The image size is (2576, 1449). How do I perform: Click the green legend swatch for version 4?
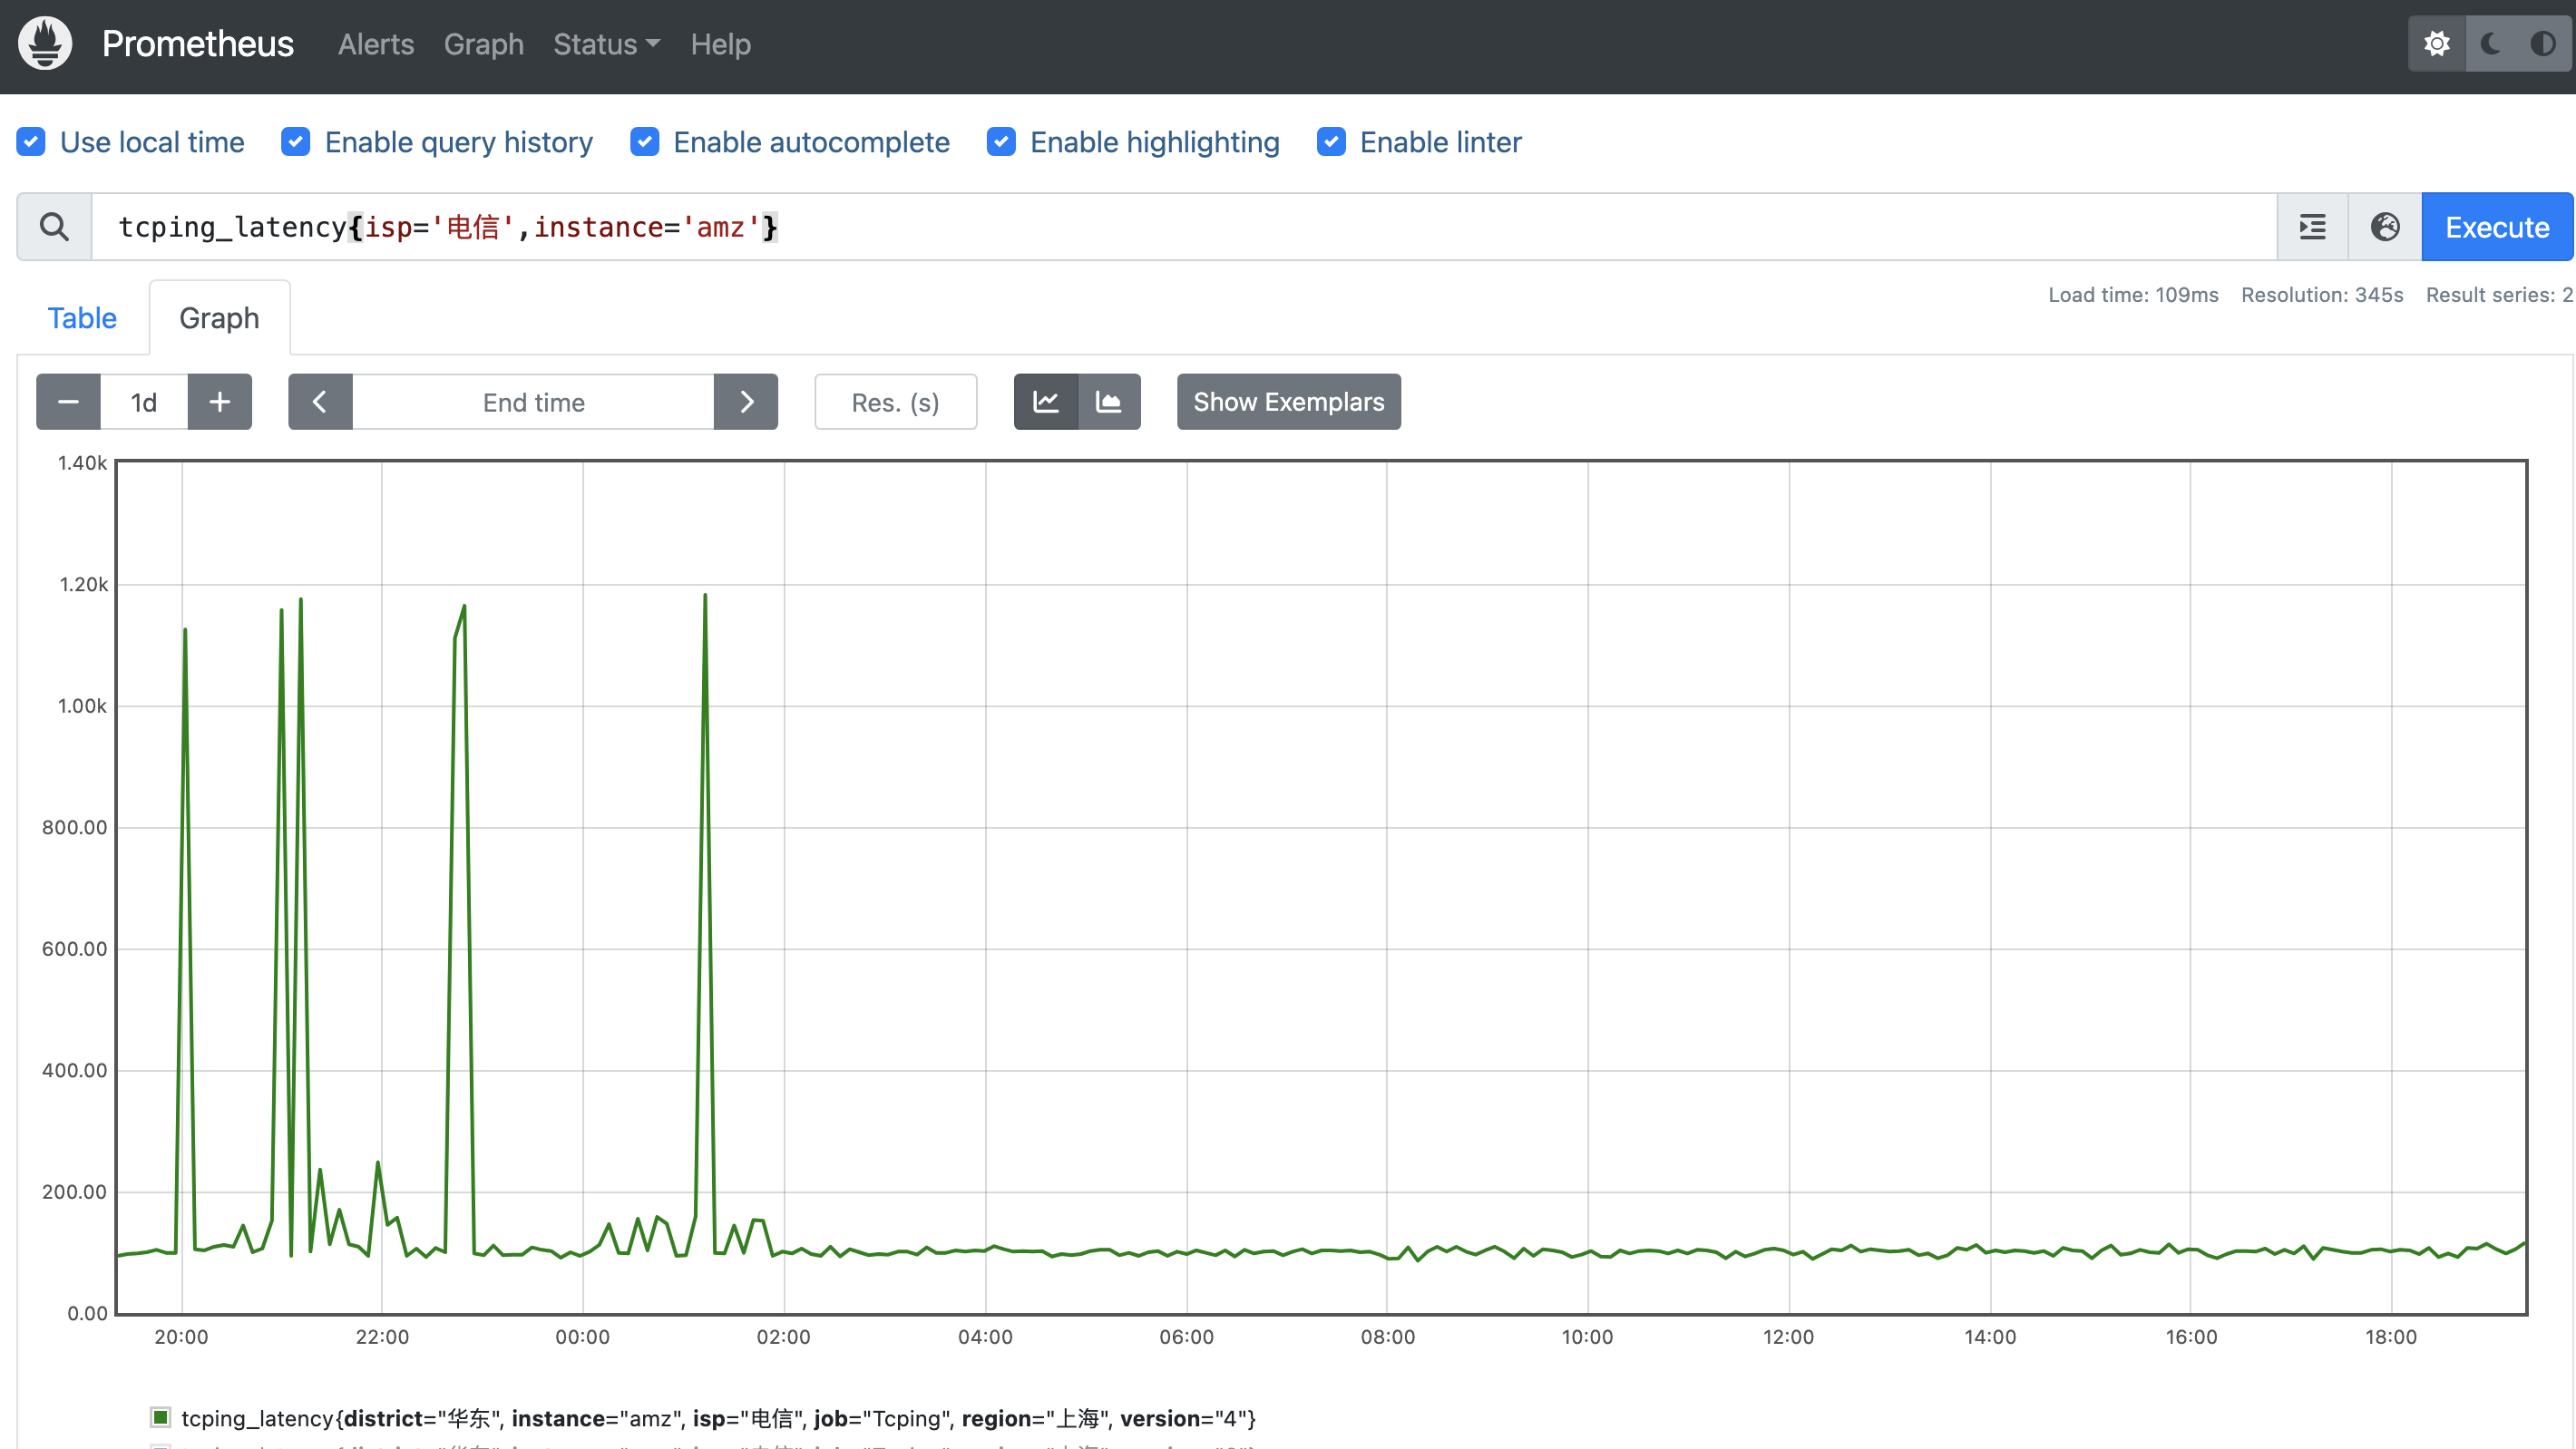(160, 1417)
